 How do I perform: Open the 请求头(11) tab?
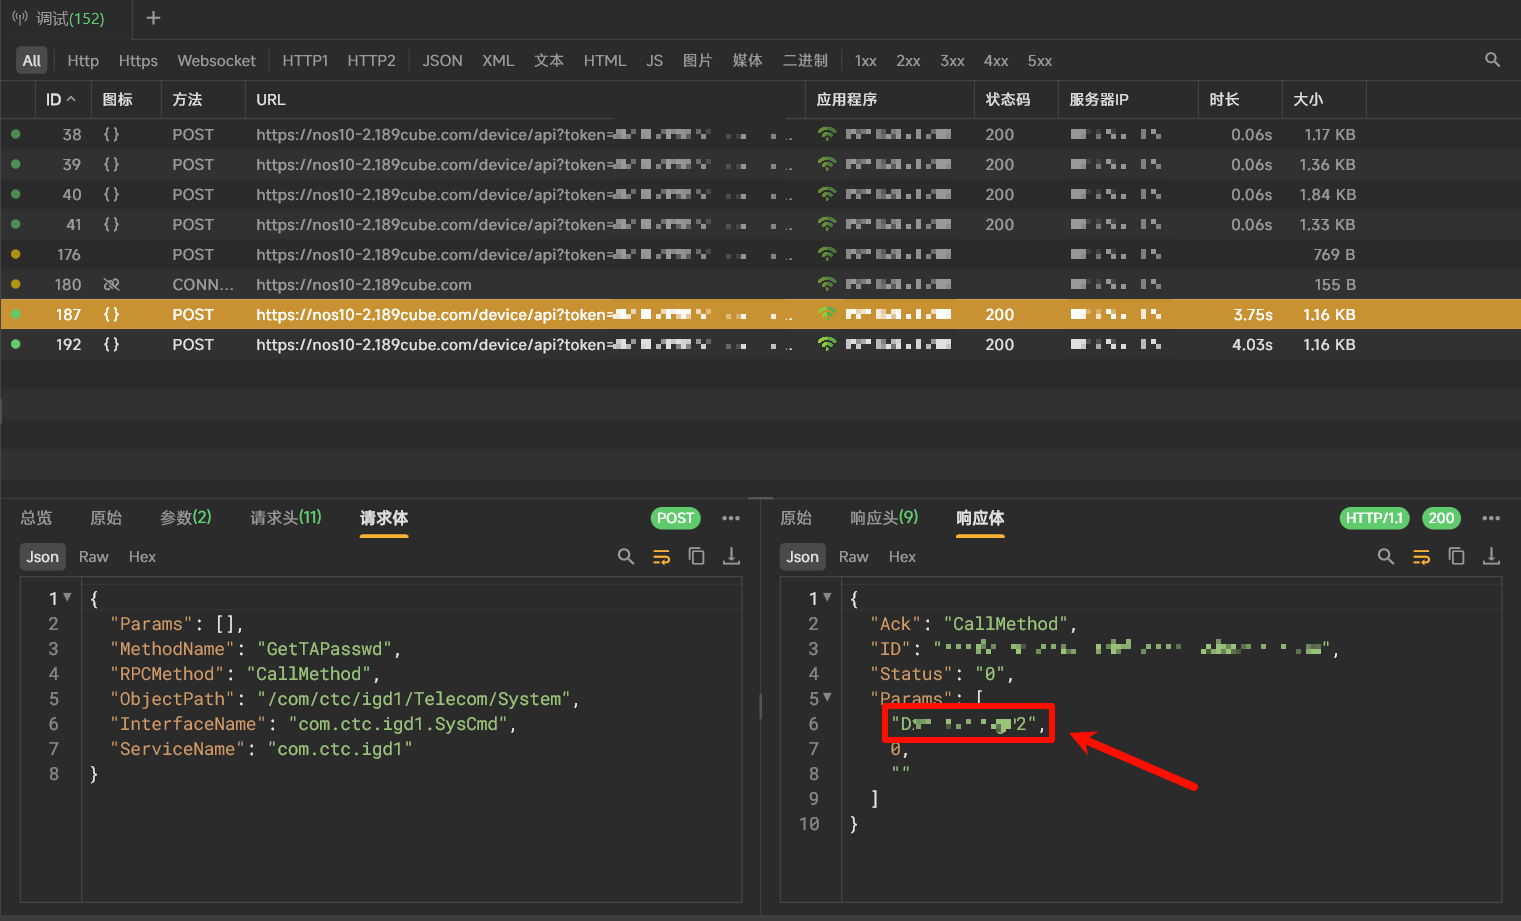[286, 518]
